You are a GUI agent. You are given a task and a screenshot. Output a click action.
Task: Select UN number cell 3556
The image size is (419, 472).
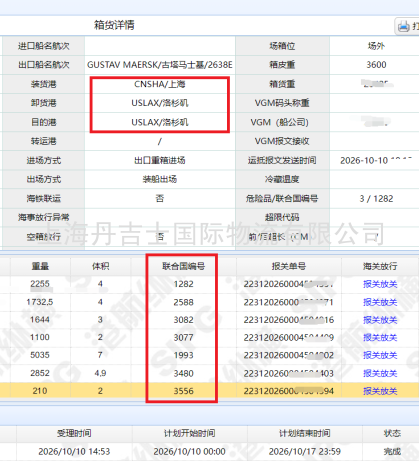[x=183, y=391]
